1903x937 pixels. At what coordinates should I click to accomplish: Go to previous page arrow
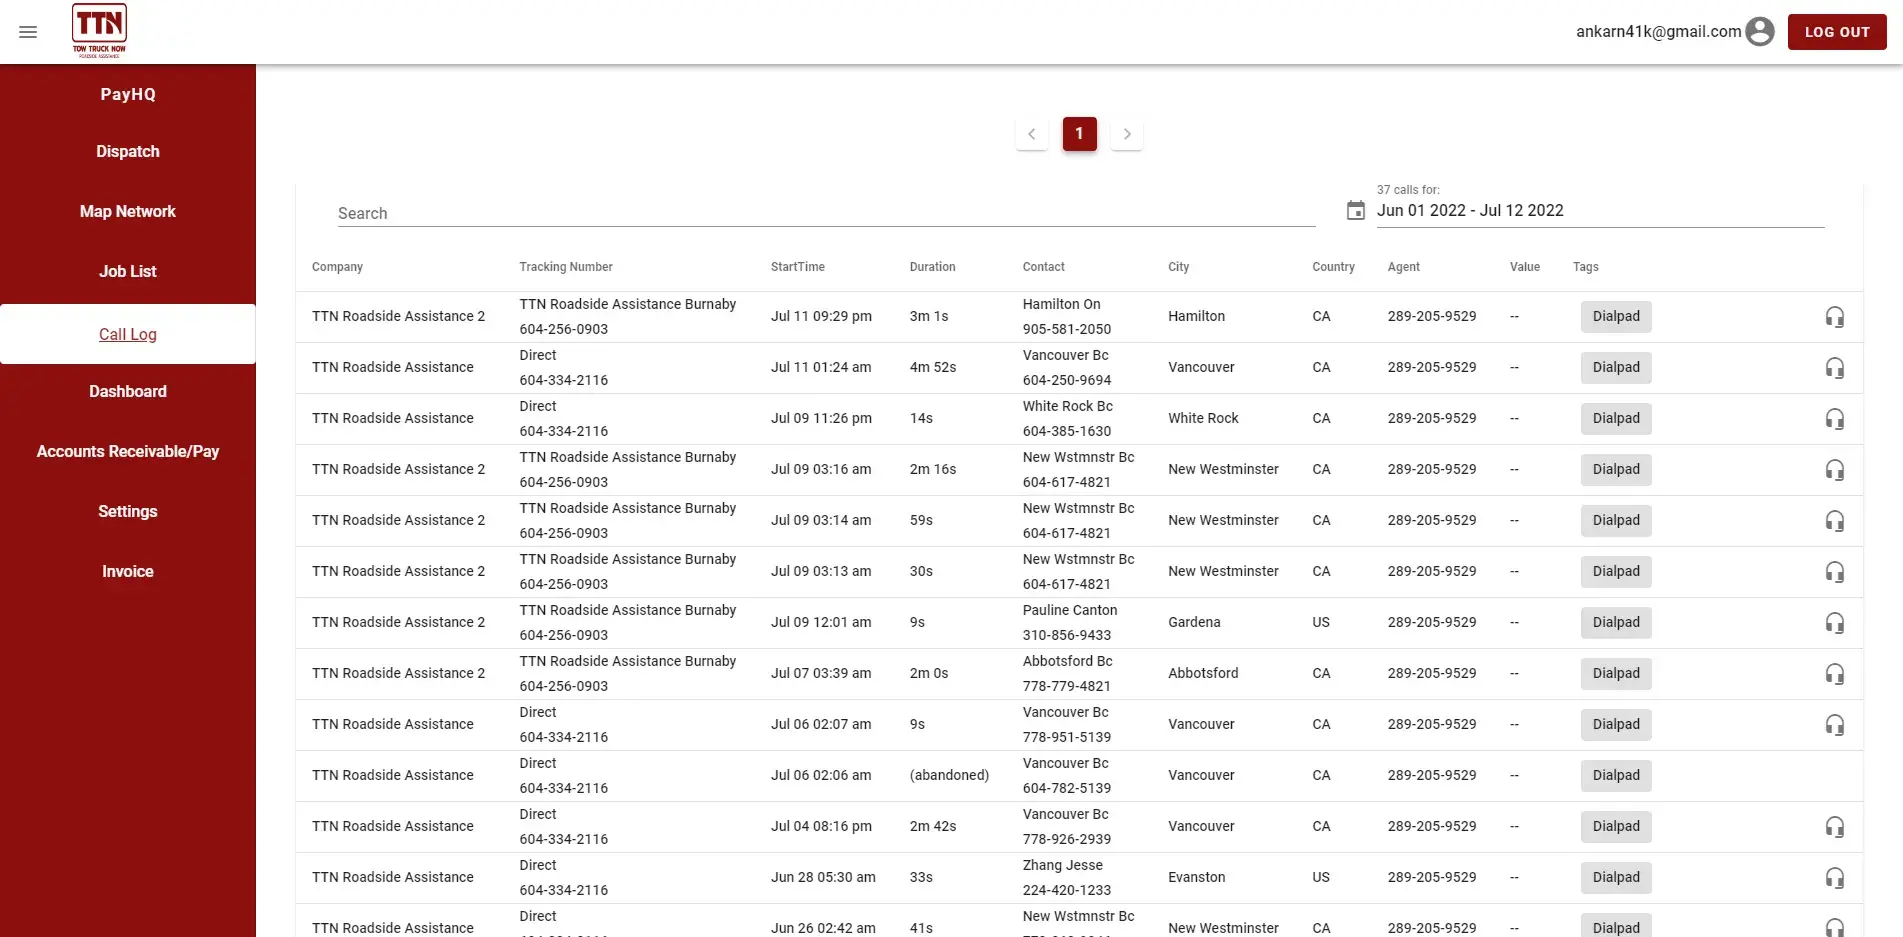tap(1031, 134)
